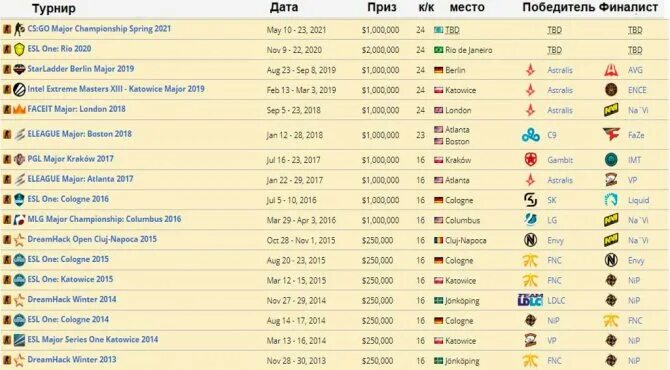
Task: Open Intel Extreme Masters XIII Katowice Major link
Action: click(116, 89)
